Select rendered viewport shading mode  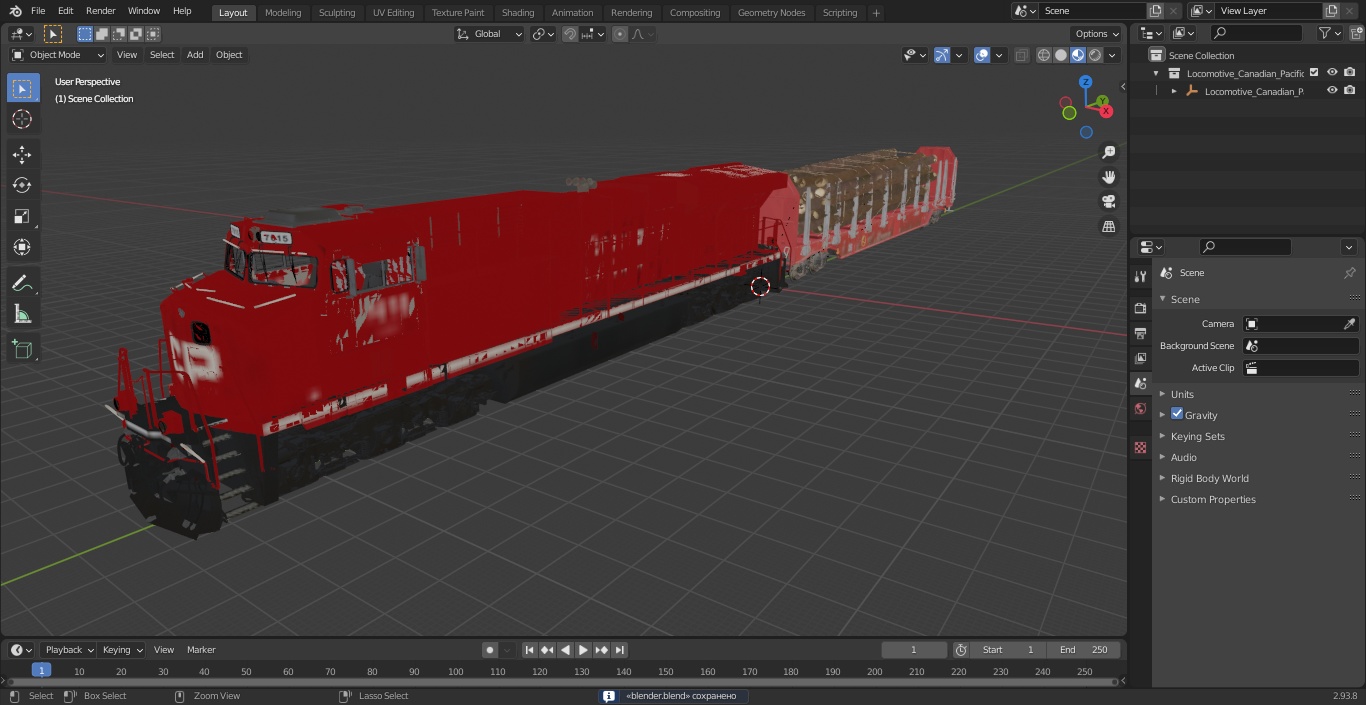tap(1095, 55)
